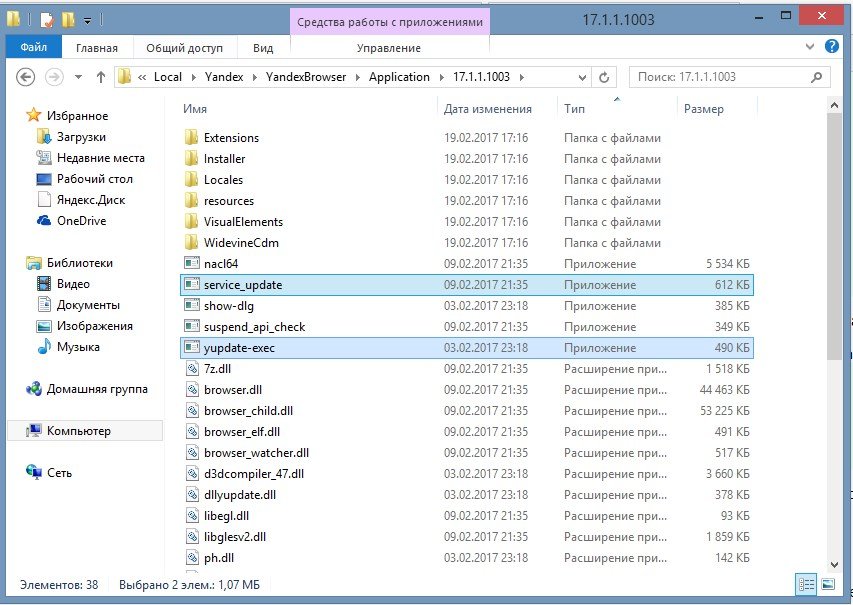Click the New Folder quick access icon
The height and width of the screenshot is (605, 853).
pyautogui.click(x=68, y=20)
